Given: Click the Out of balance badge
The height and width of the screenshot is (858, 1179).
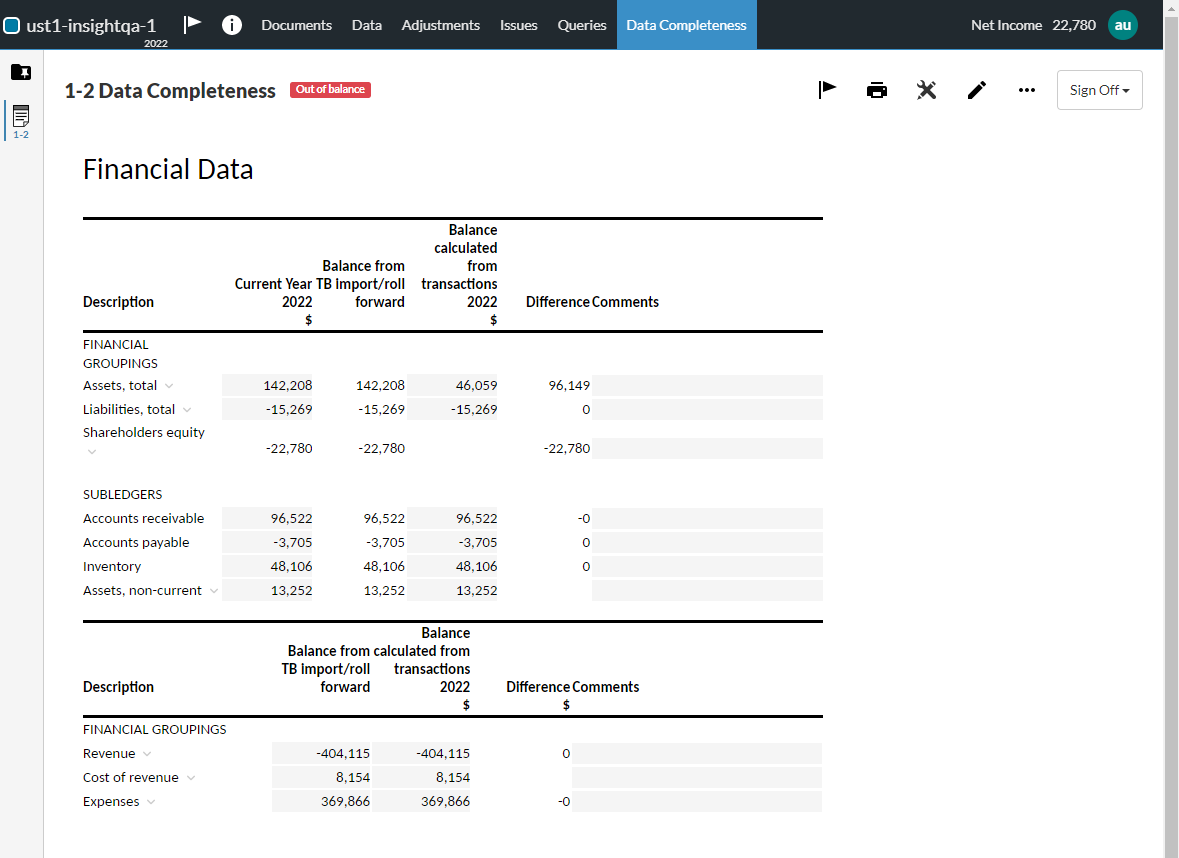Looking at the screenshot, I should point(330,90).
